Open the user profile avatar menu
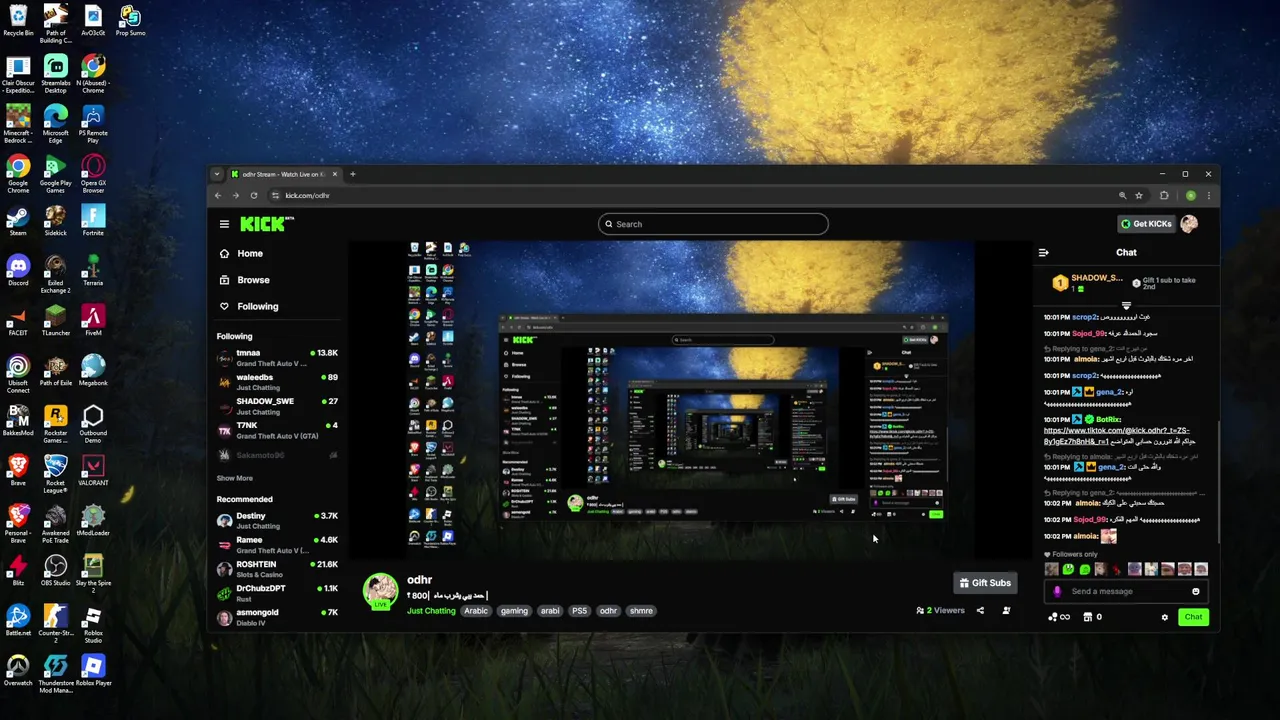1280x720 pixels. click(1189, 224)
